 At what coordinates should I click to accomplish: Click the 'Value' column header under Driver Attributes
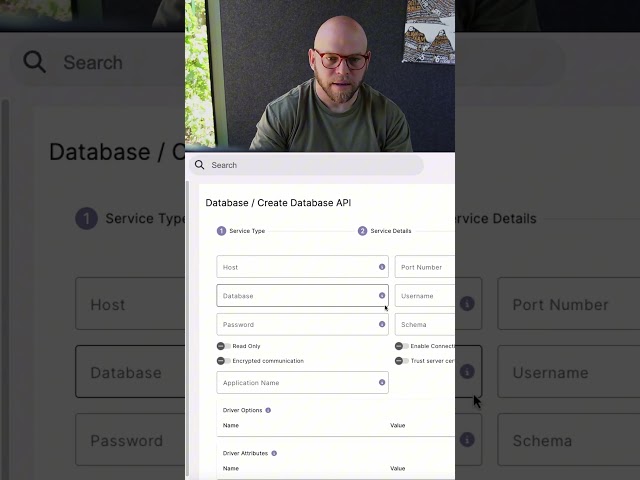[398, 468]
